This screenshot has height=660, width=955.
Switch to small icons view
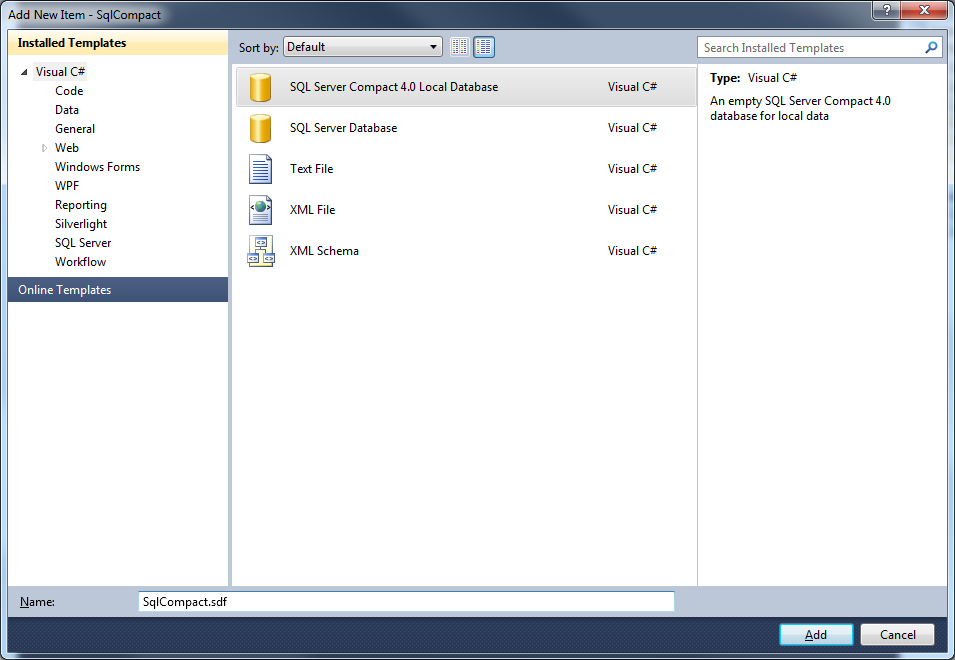tap(460, 47)
